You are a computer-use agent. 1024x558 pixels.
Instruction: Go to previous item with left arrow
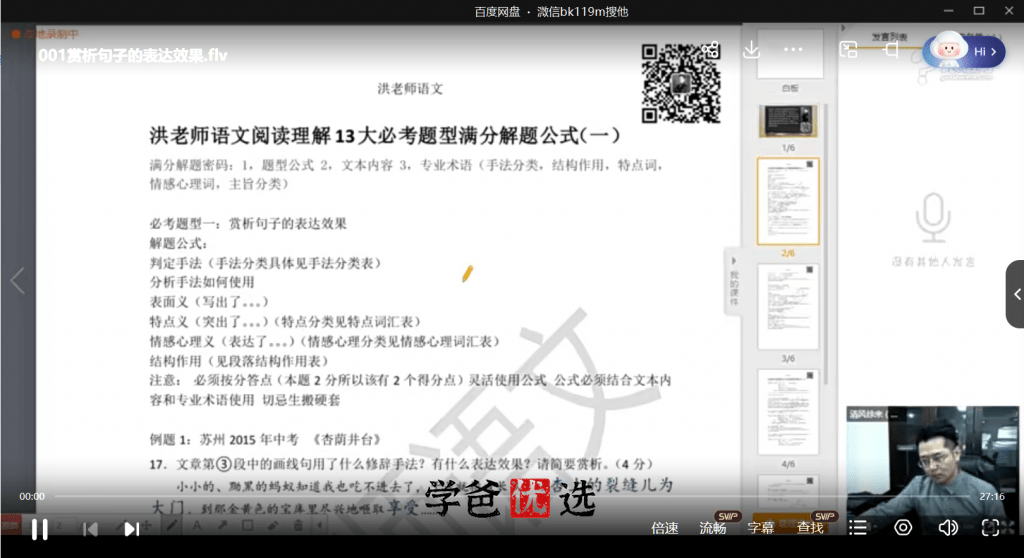(18, 281)
